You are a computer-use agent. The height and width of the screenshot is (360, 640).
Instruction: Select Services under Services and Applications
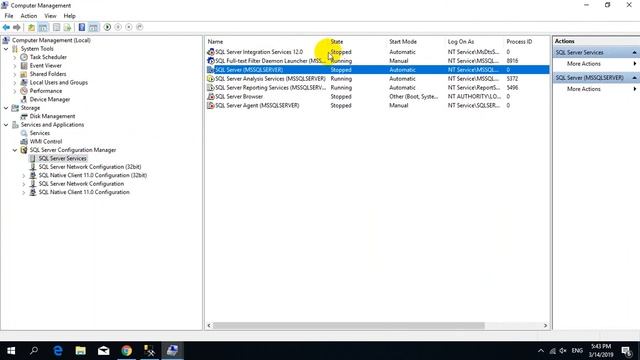pyautogui.click(x=40, y=133)
